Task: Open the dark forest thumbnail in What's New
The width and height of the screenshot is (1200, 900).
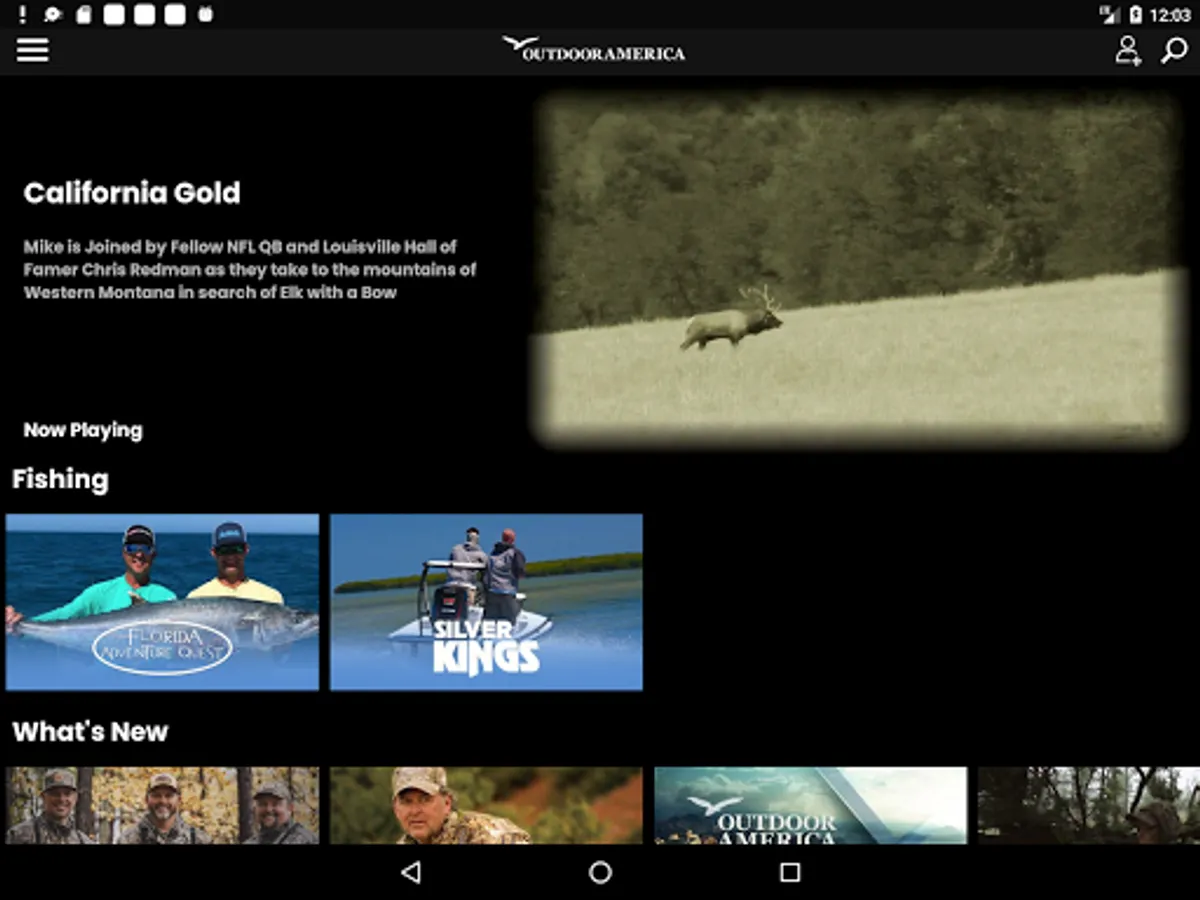Action: click(x=1089, y=805)
